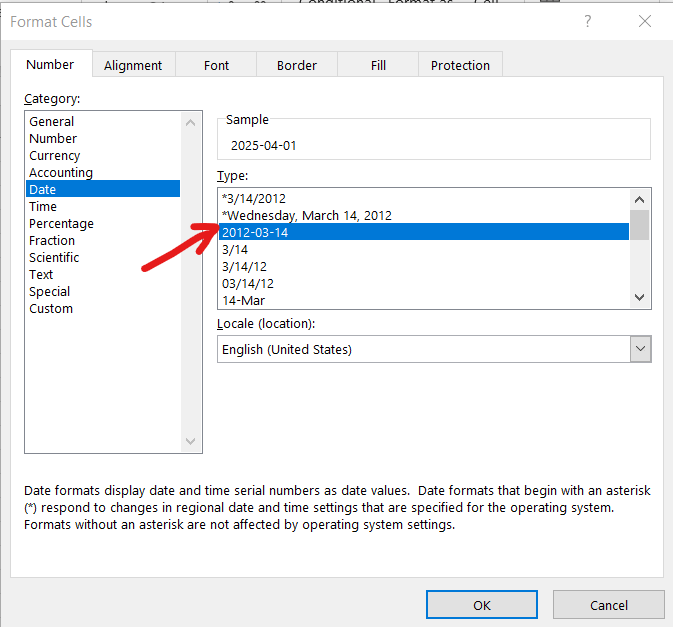673x627 pixels.
Task: Pick *Wednesday, March 14, 2012 type
Action: point(424,215)
